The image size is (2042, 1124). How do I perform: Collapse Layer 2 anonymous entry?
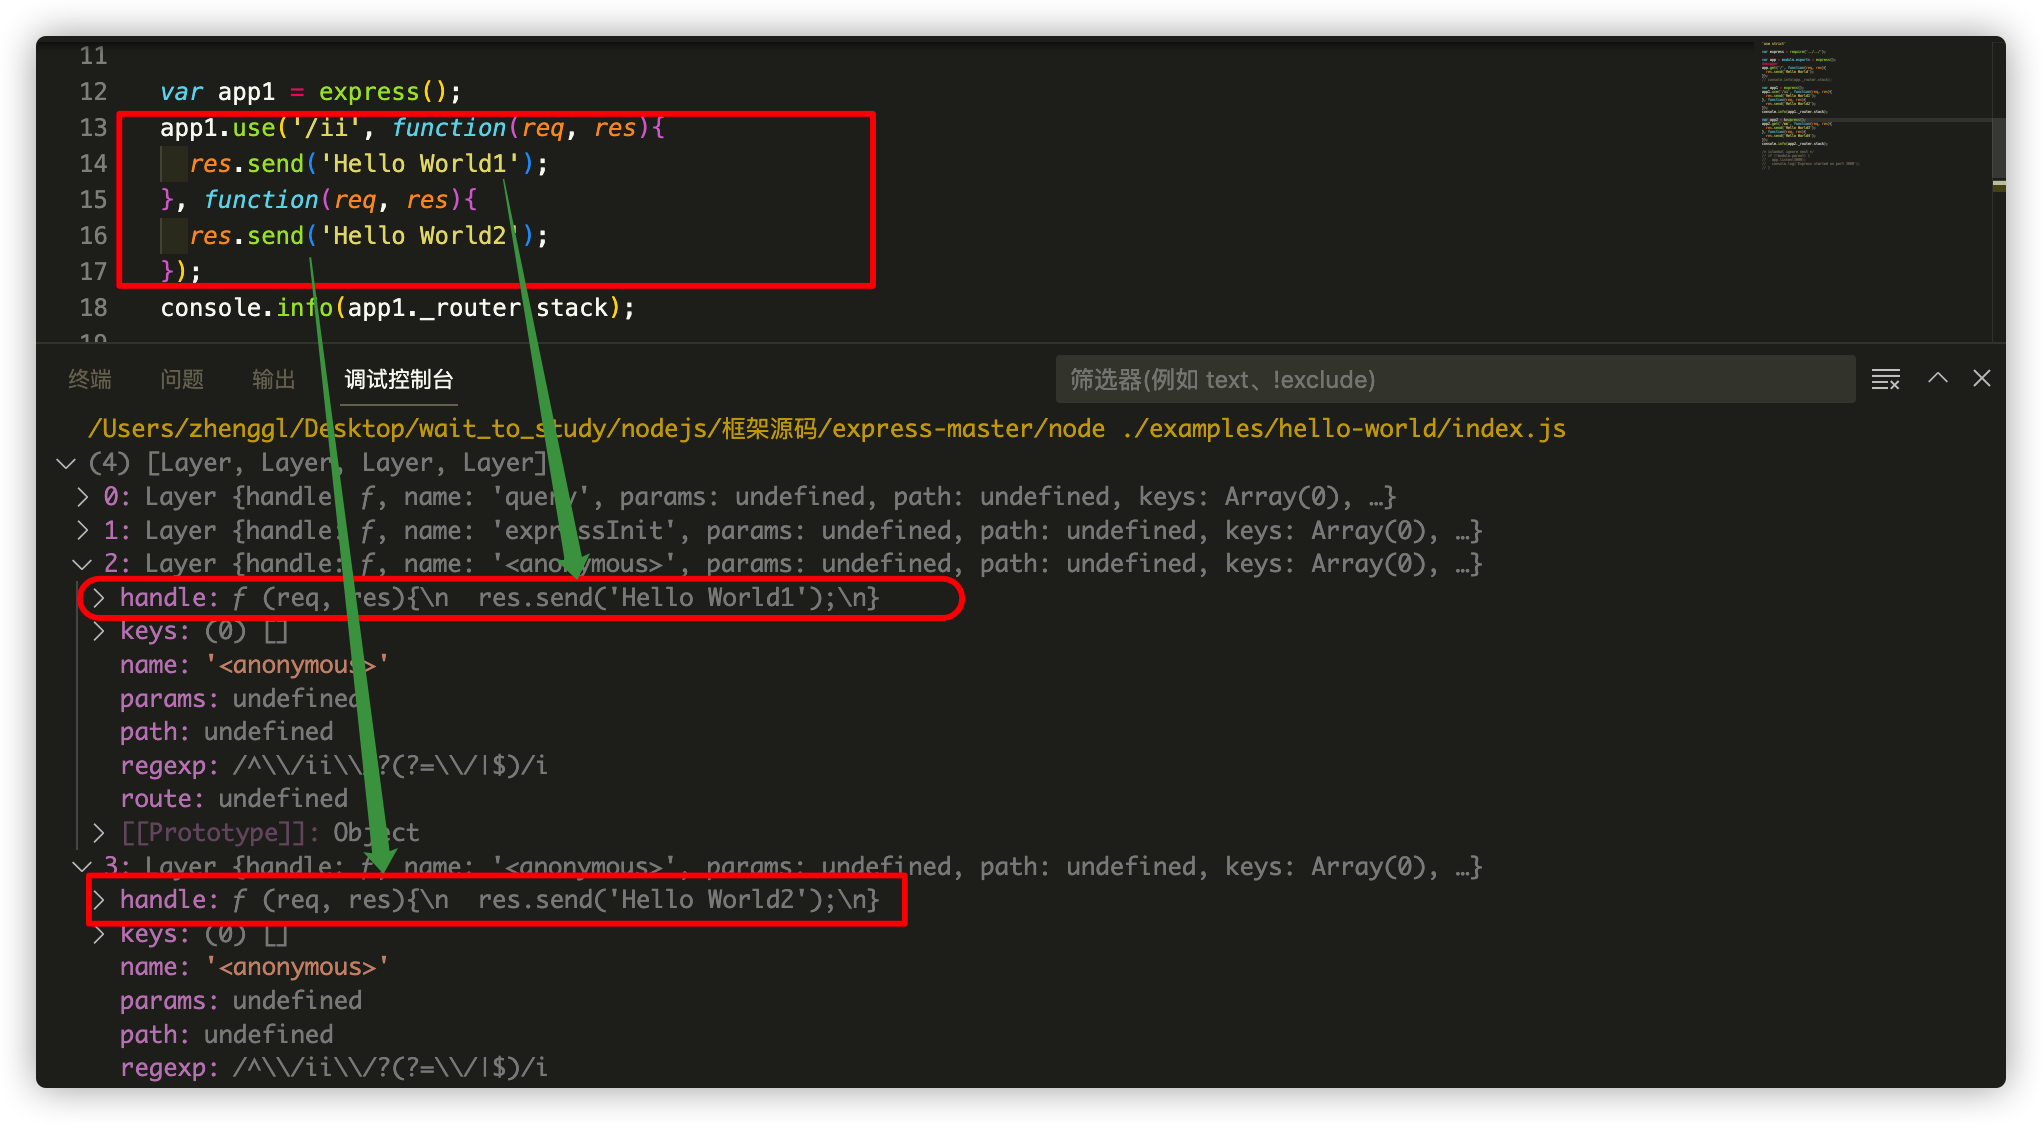tap(82, 564)
